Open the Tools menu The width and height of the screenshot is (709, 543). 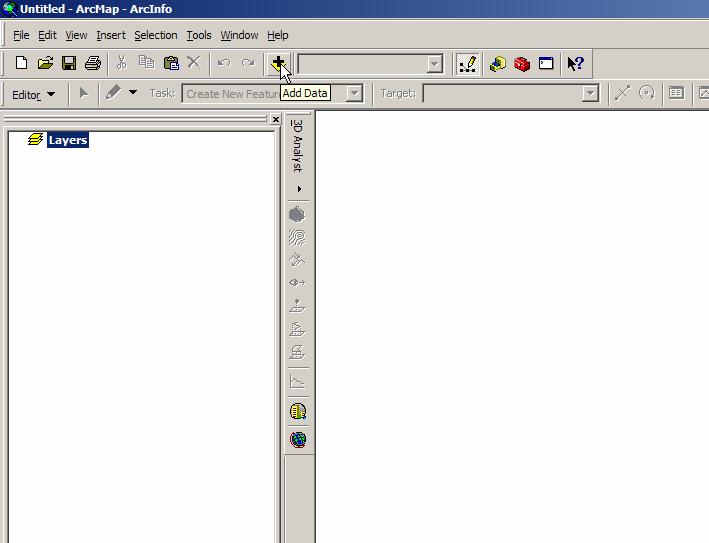coord(199,35)
